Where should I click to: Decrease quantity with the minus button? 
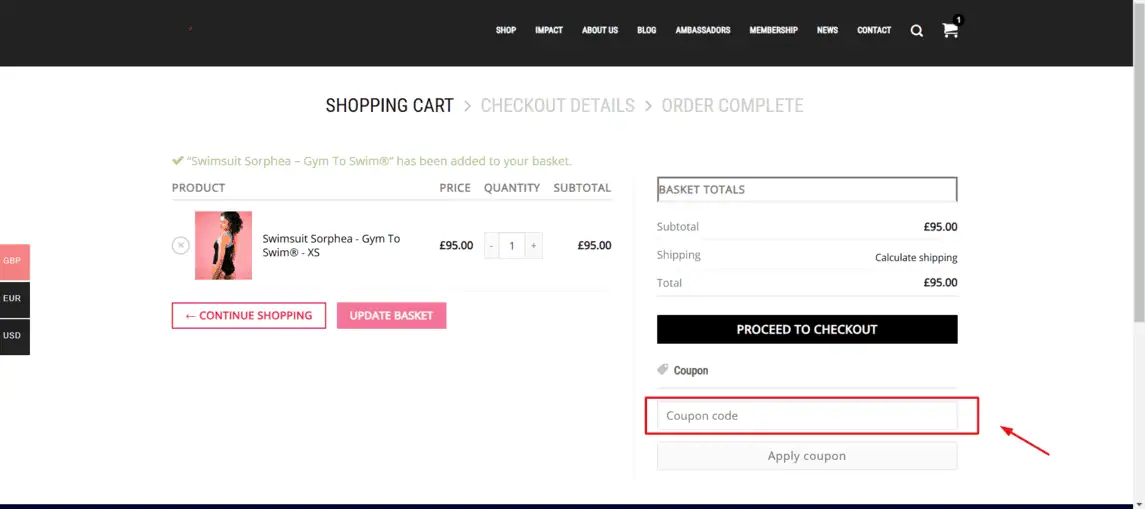pos(491,245)
